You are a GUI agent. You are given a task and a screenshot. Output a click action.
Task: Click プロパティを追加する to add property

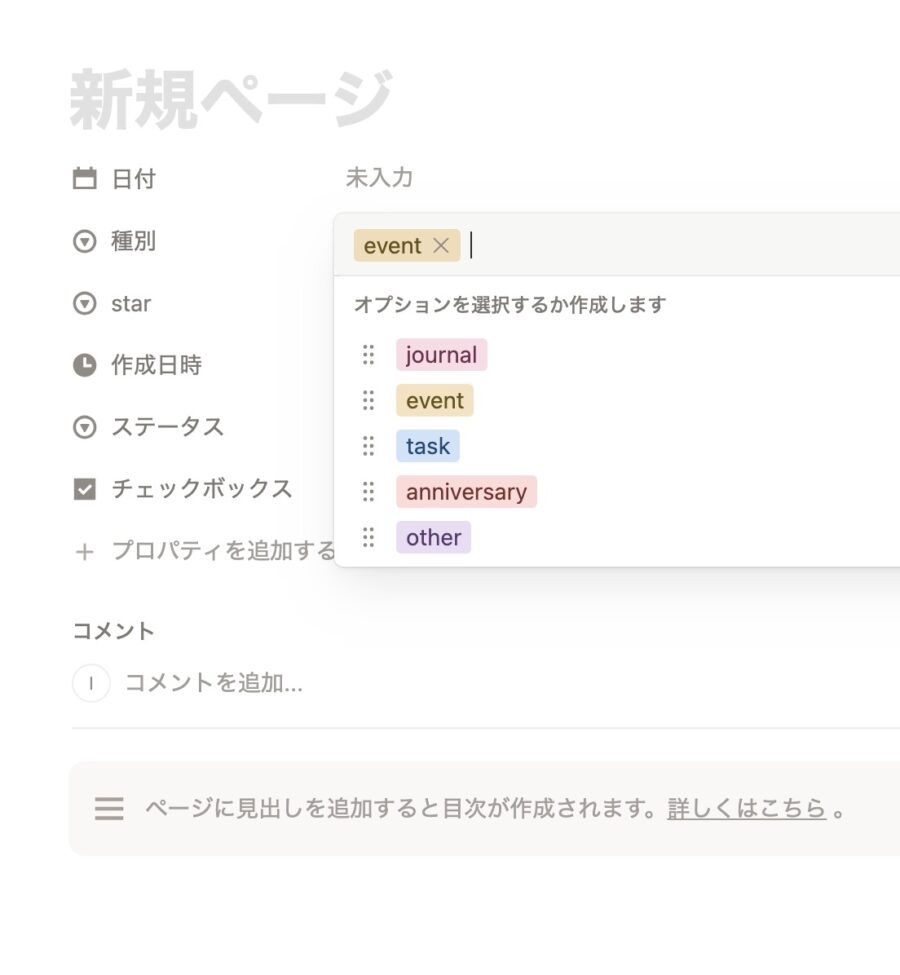coord(222,551)
